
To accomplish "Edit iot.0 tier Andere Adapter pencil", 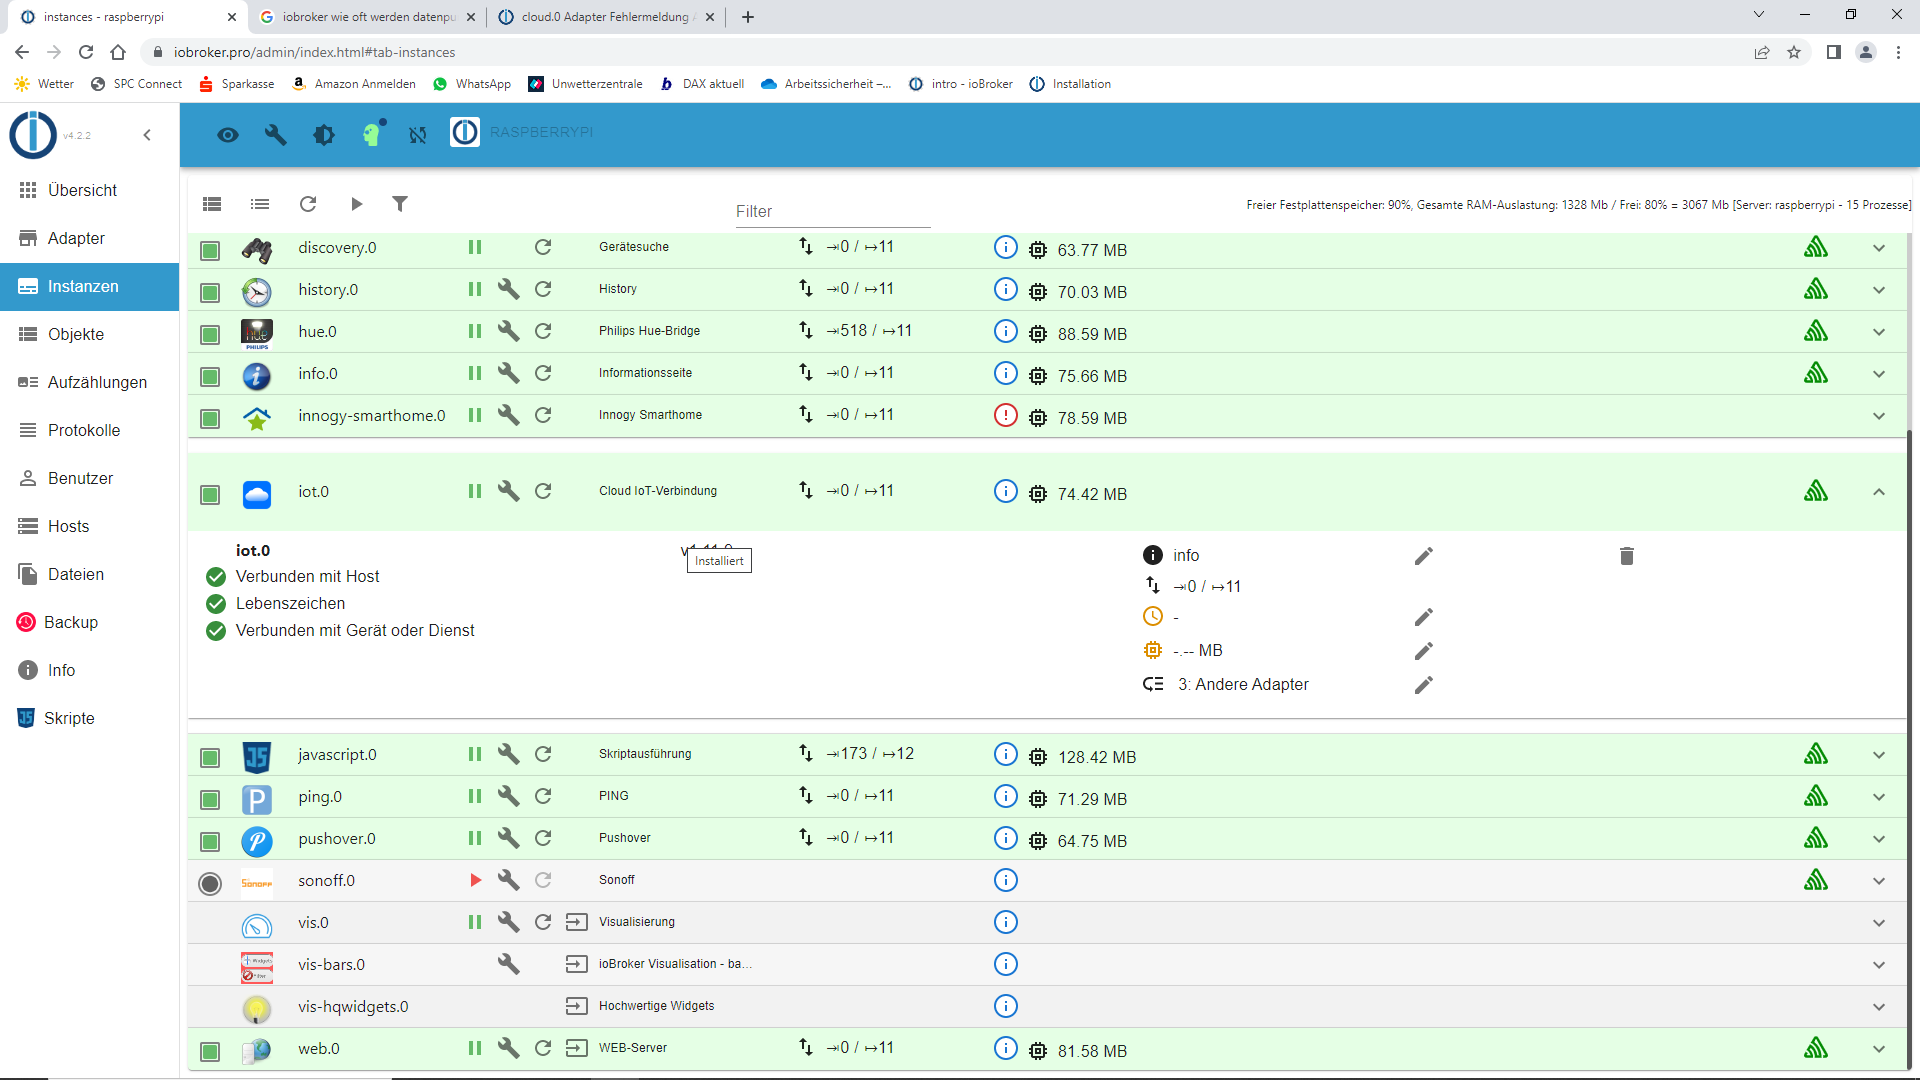I will pyautogui.click(x=1424, y=685).
